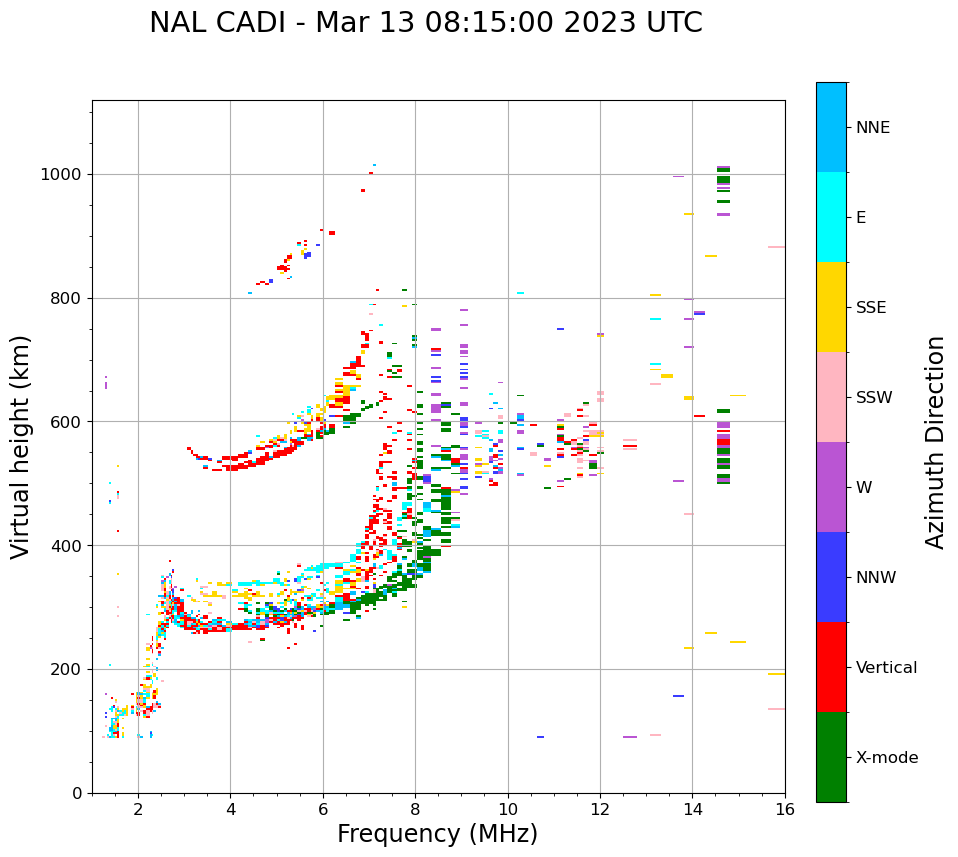Image resolution: width=958 pixels, height=857 pixels.
Task: Click the NNE light-blue colorbar segment
Action: (831, 127)
